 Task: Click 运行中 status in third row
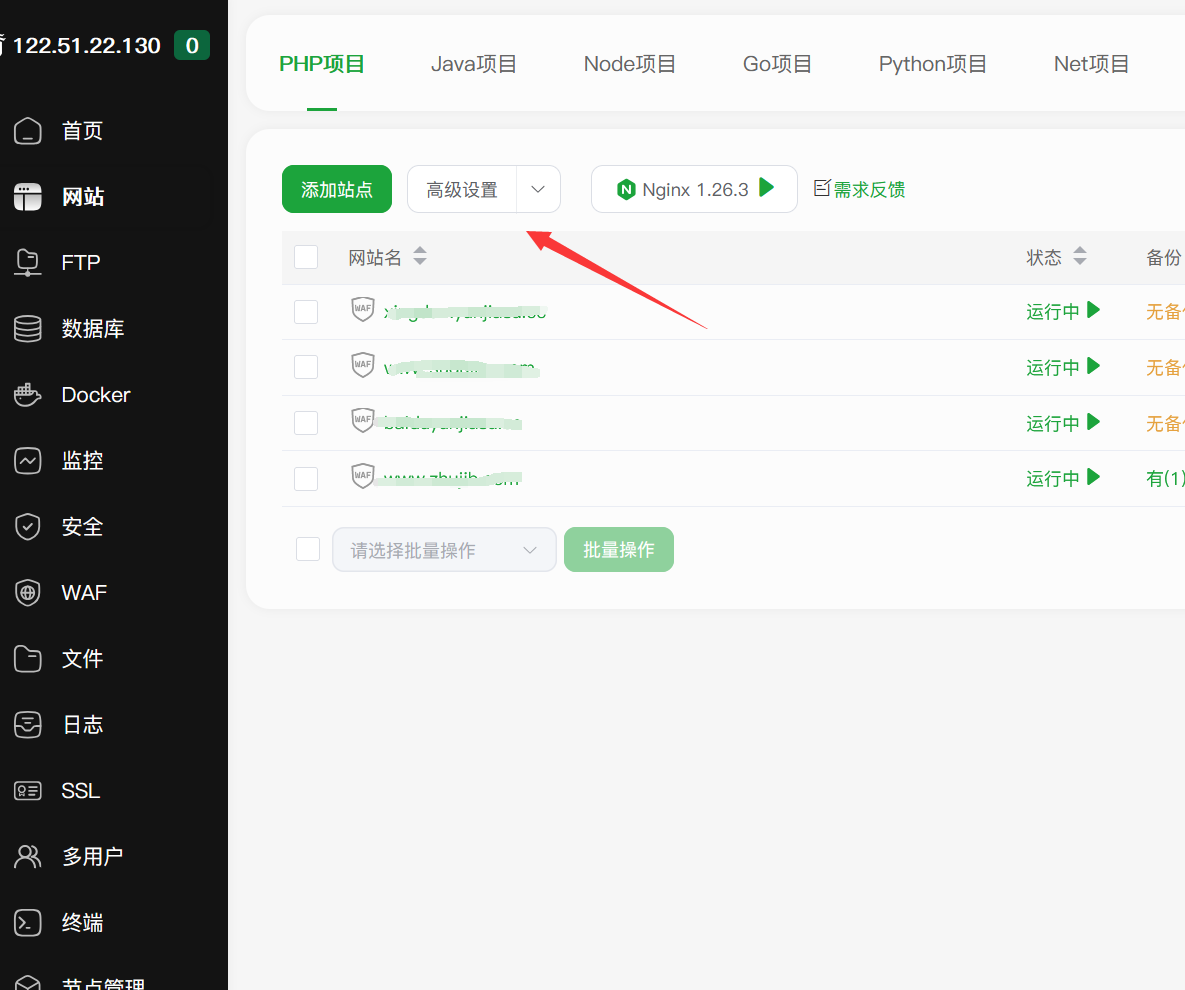click(1053, 423)
